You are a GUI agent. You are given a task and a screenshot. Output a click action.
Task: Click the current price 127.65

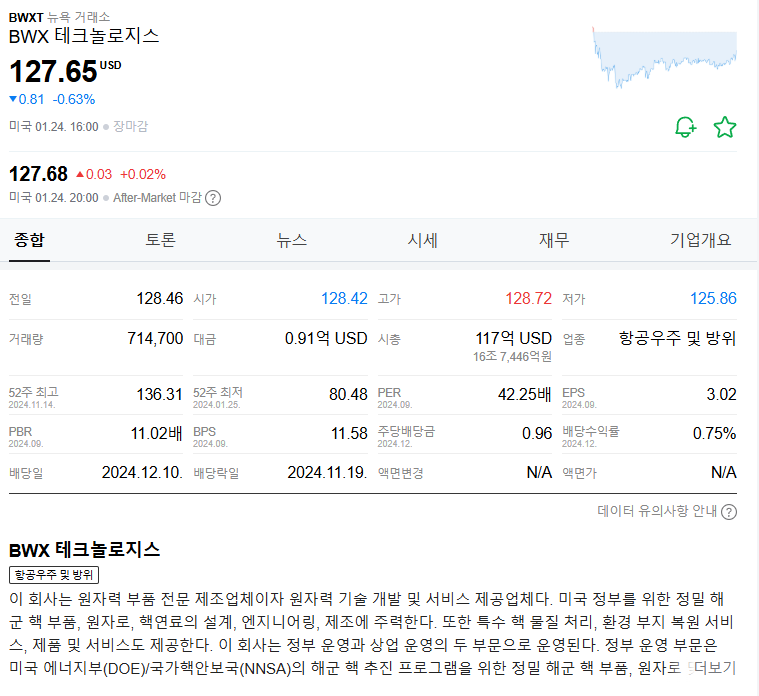pos(53,72)
